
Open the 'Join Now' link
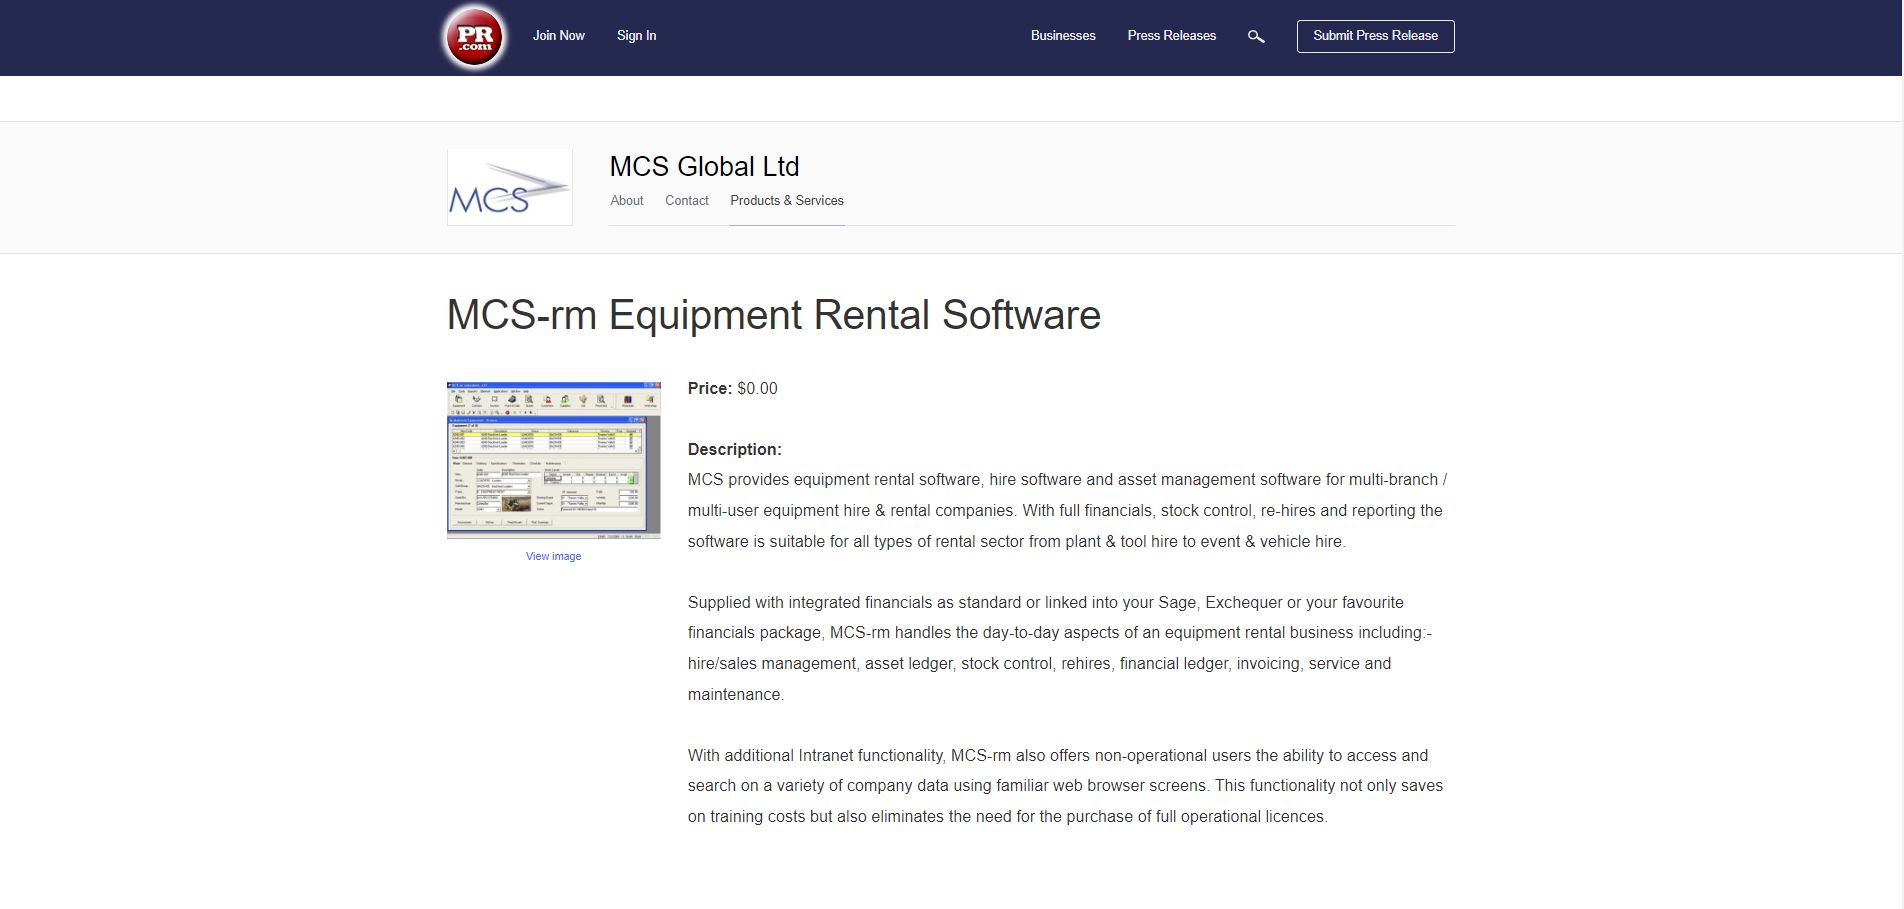558,35
